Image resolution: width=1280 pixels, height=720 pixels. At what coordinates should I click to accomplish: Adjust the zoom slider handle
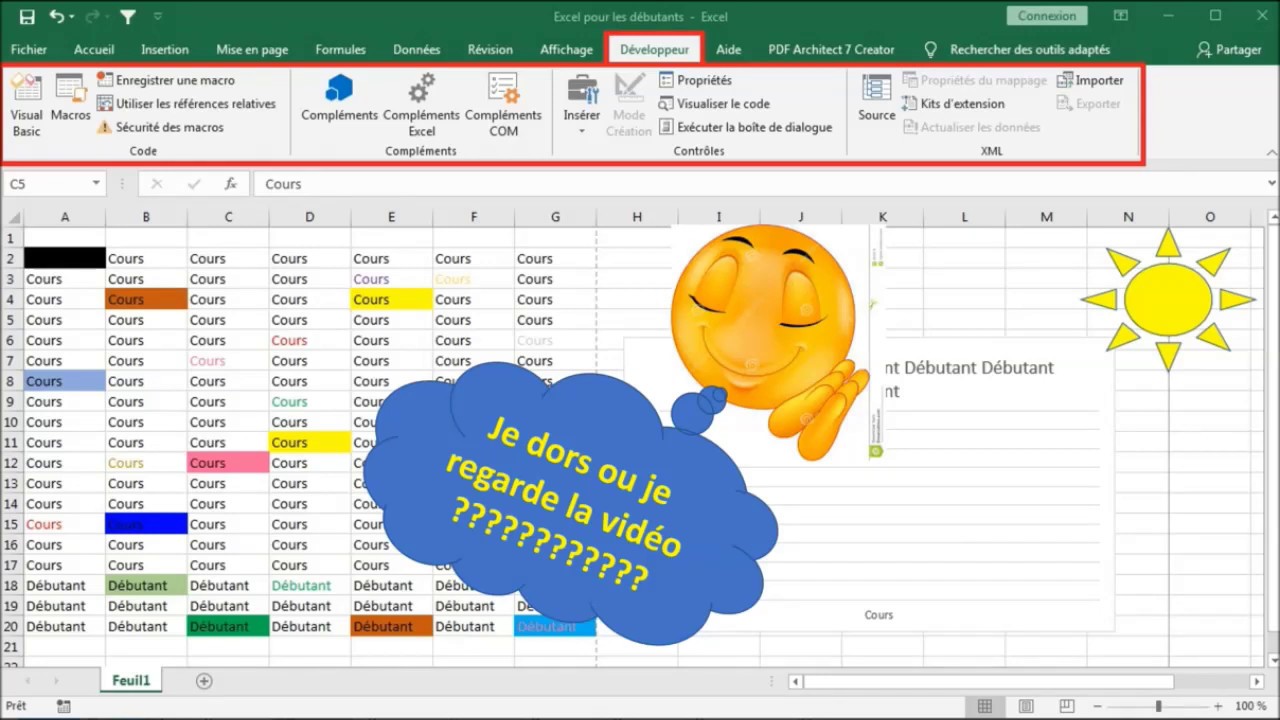click(x=1159, y=706)
